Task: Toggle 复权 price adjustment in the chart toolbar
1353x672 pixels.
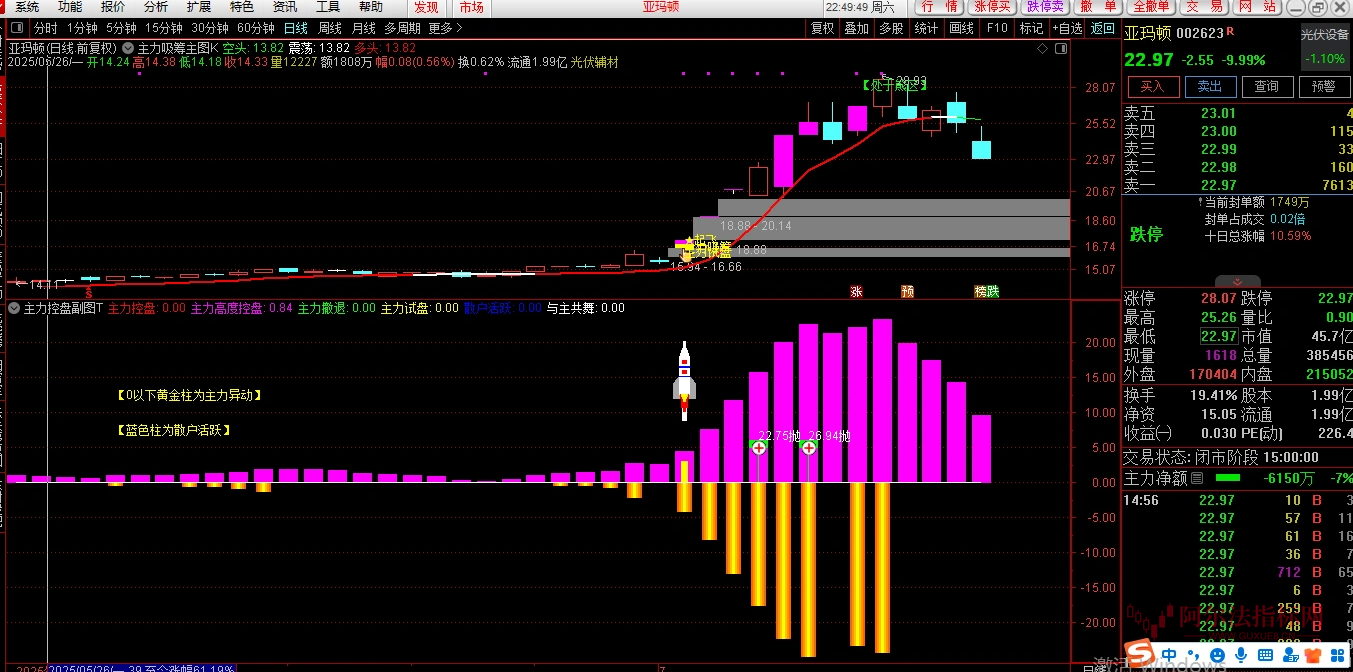Action: click(822, 29)
